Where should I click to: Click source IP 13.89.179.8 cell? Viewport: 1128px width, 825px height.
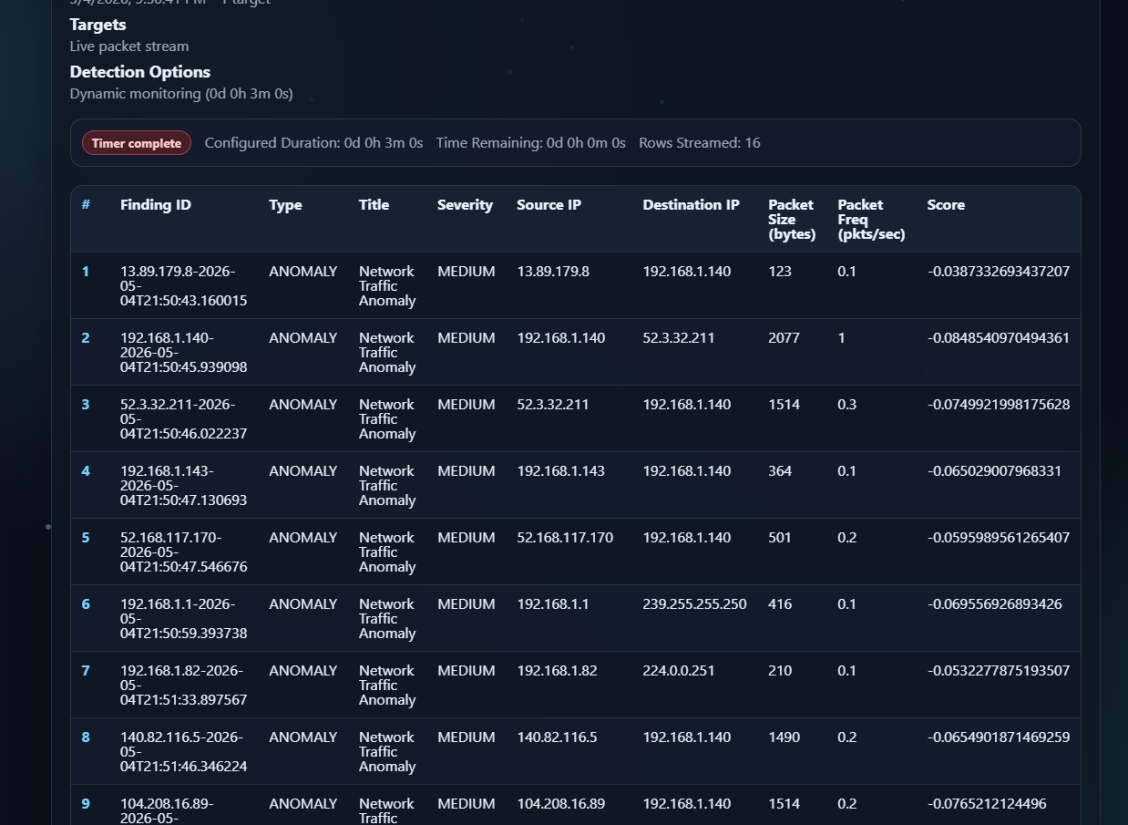pyautogui.click(x=552, y=272)
